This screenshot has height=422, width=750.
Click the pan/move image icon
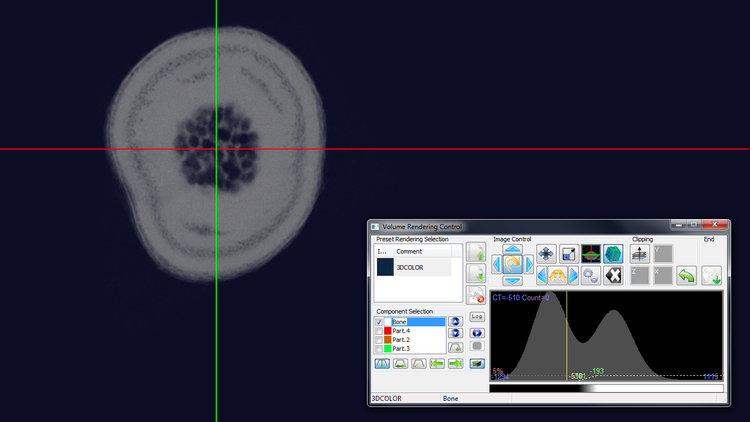(547, 254)
